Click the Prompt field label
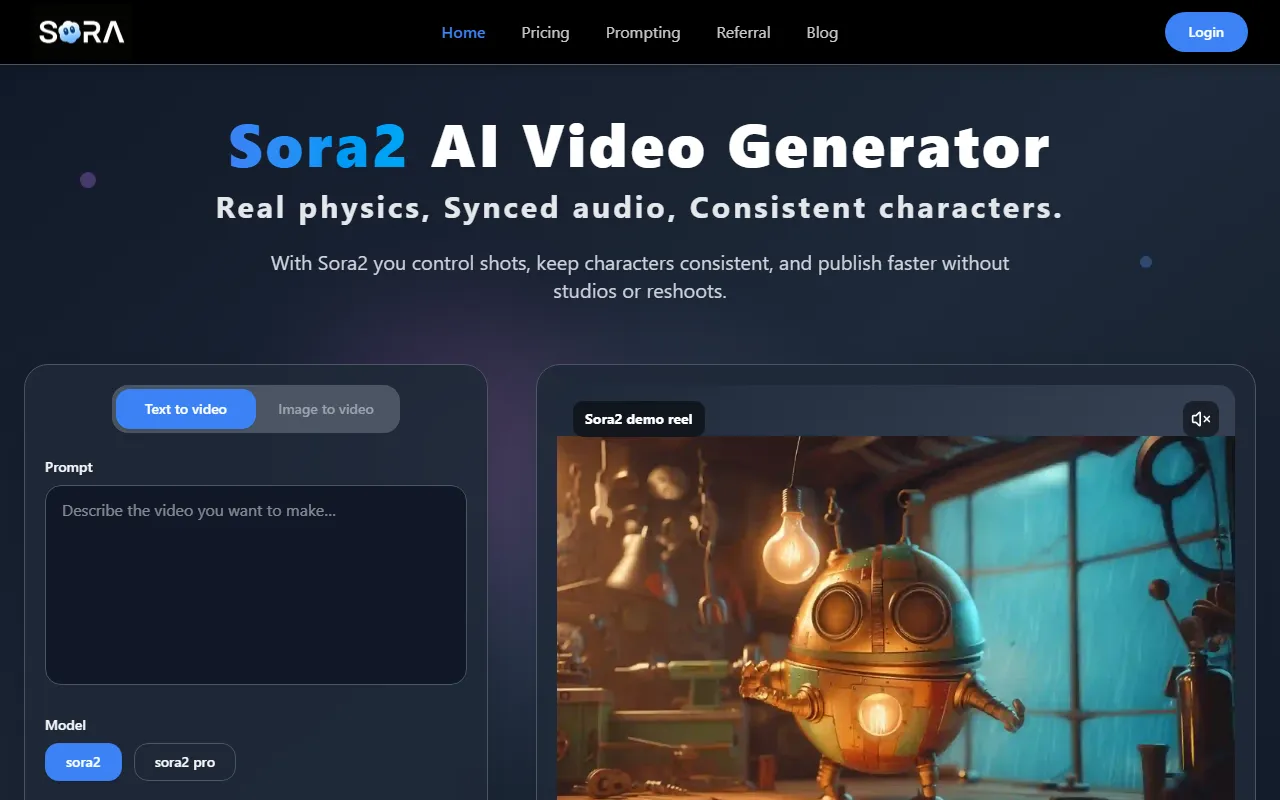Viewport: 1280px width, 800px height. 69,467
